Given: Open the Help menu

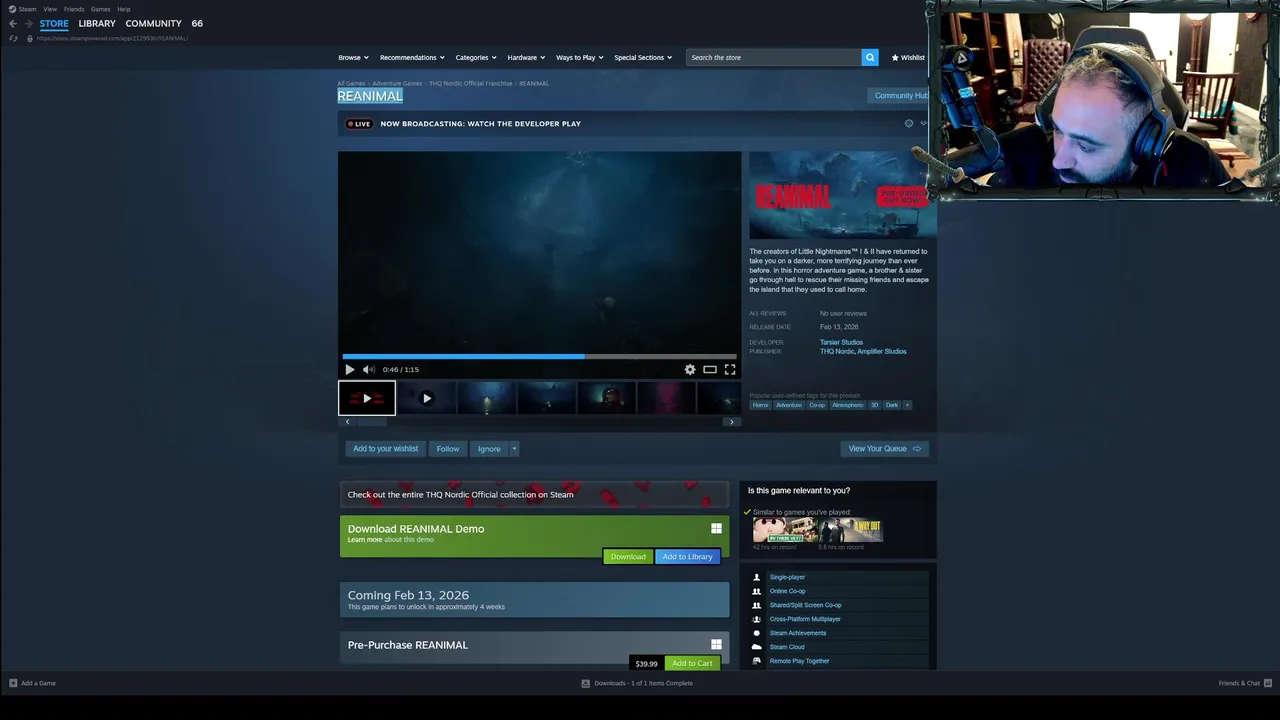Looking at the screenshot, I should click(124, 9).
